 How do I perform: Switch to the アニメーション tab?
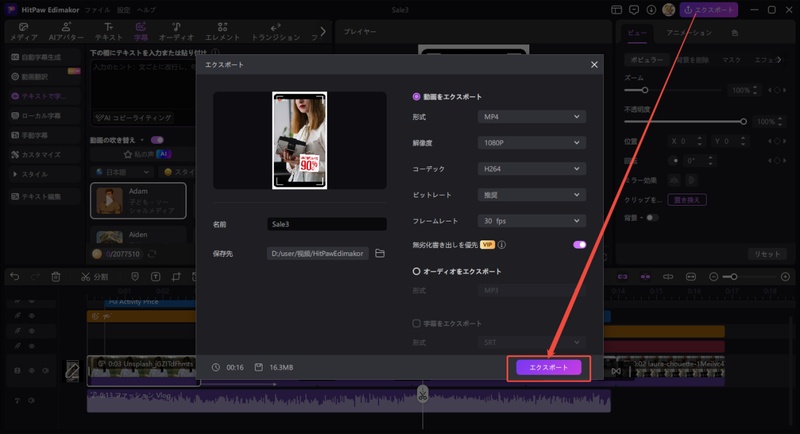click(689, 33)
